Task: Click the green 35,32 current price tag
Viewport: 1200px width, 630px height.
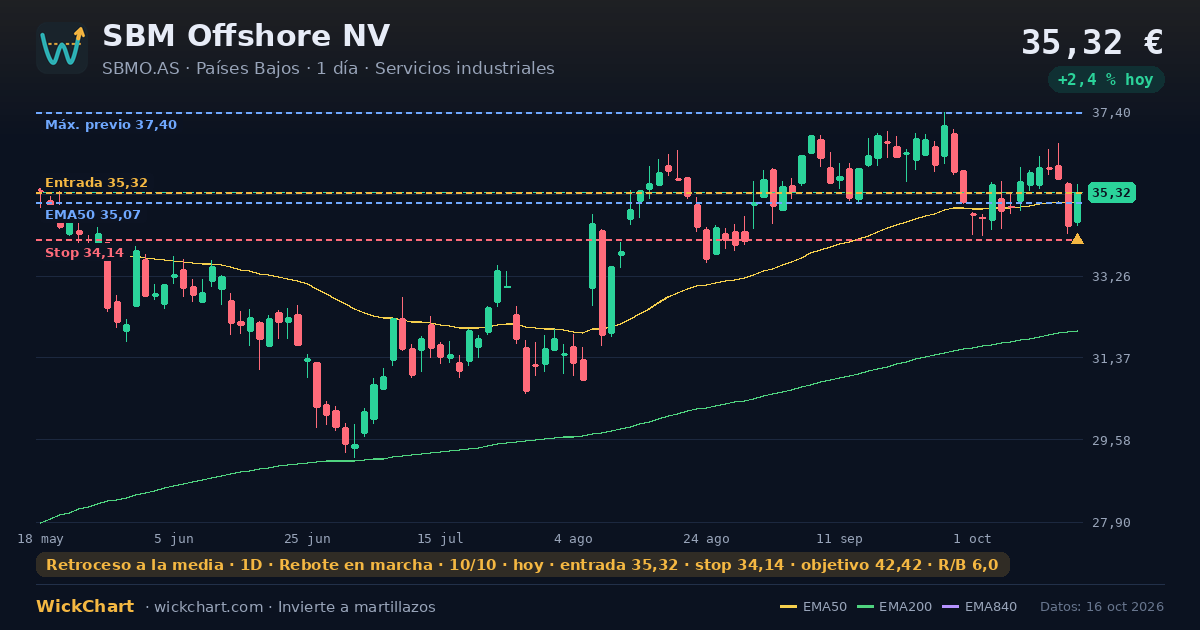Action: (1111, 193)
